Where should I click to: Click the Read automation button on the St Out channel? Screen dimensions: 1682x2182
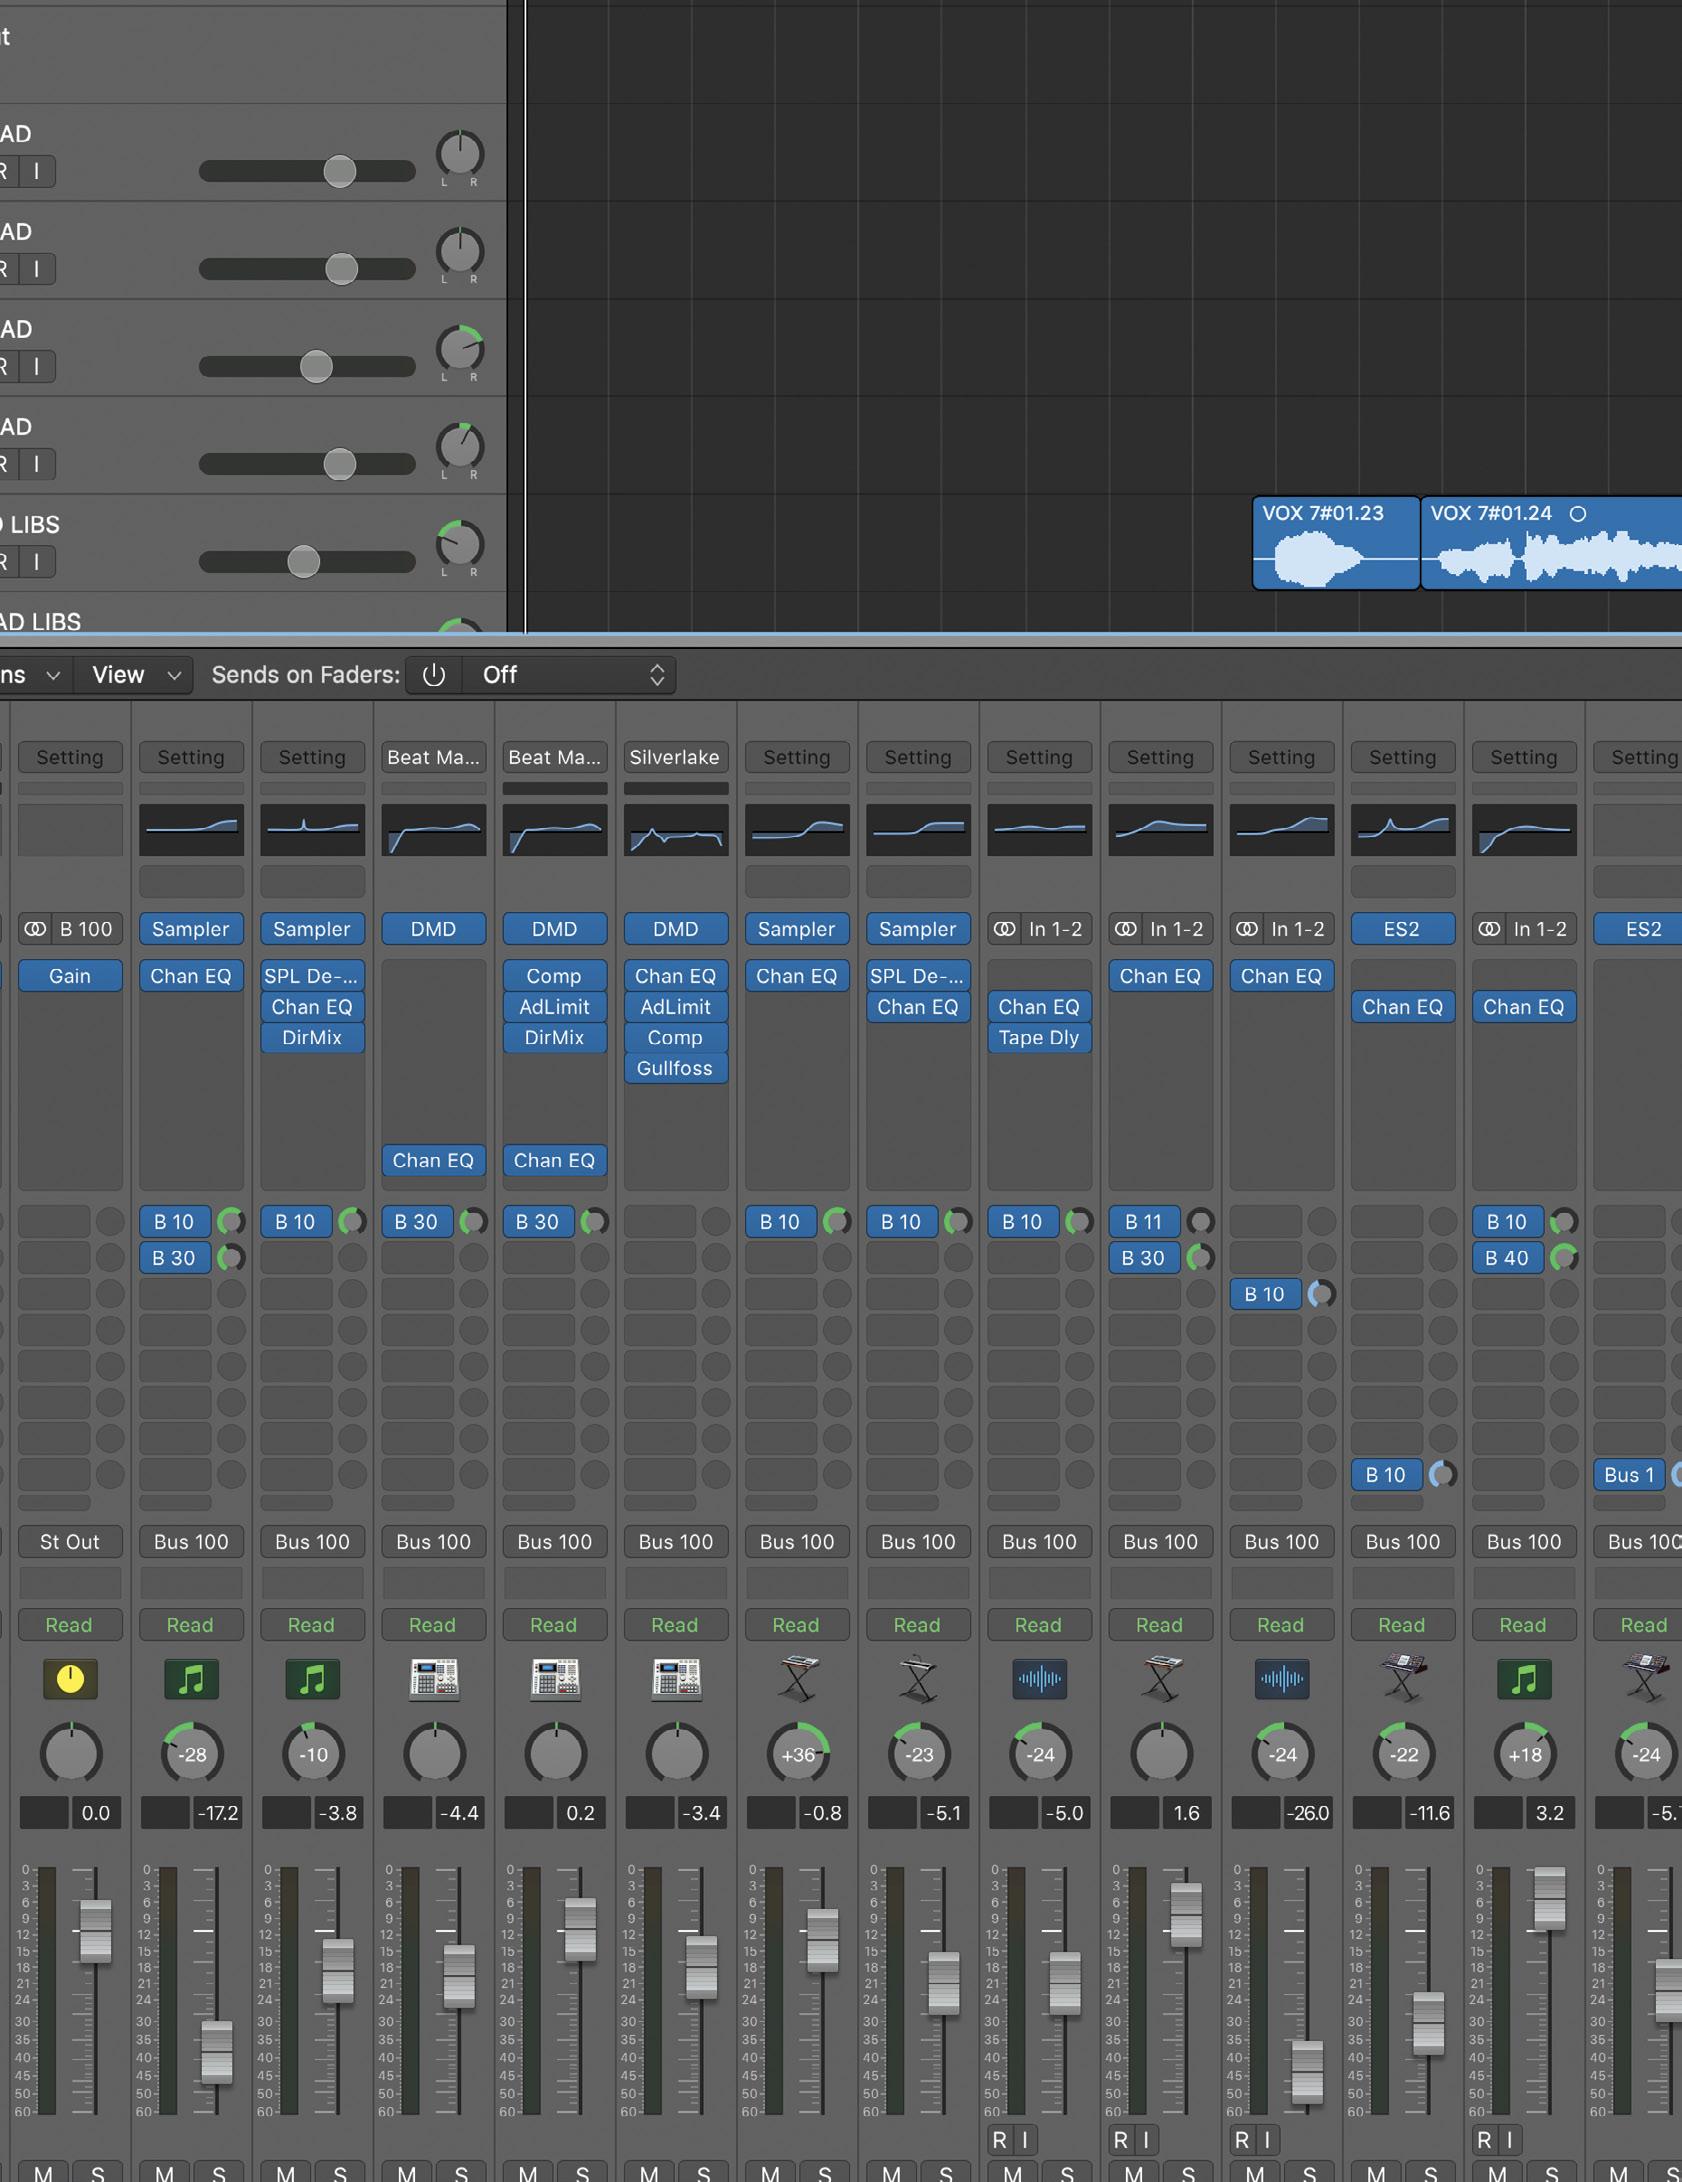pyautogui.click(x=70, y=1625)
